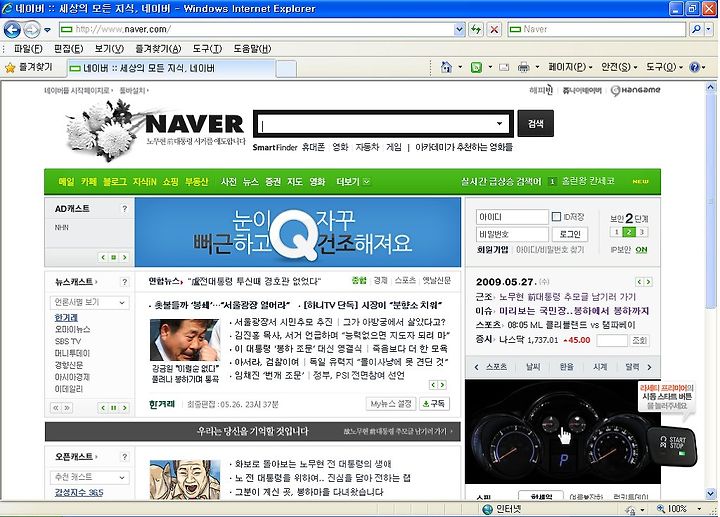Click the My뉴스 설정 button

tap(391, 404)
